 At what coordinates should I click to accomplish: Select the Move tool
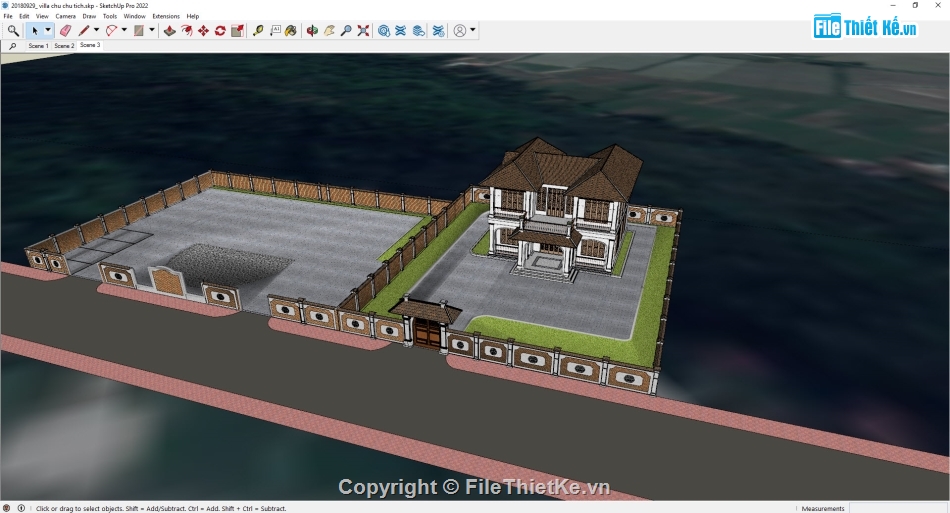coord(204,30)
